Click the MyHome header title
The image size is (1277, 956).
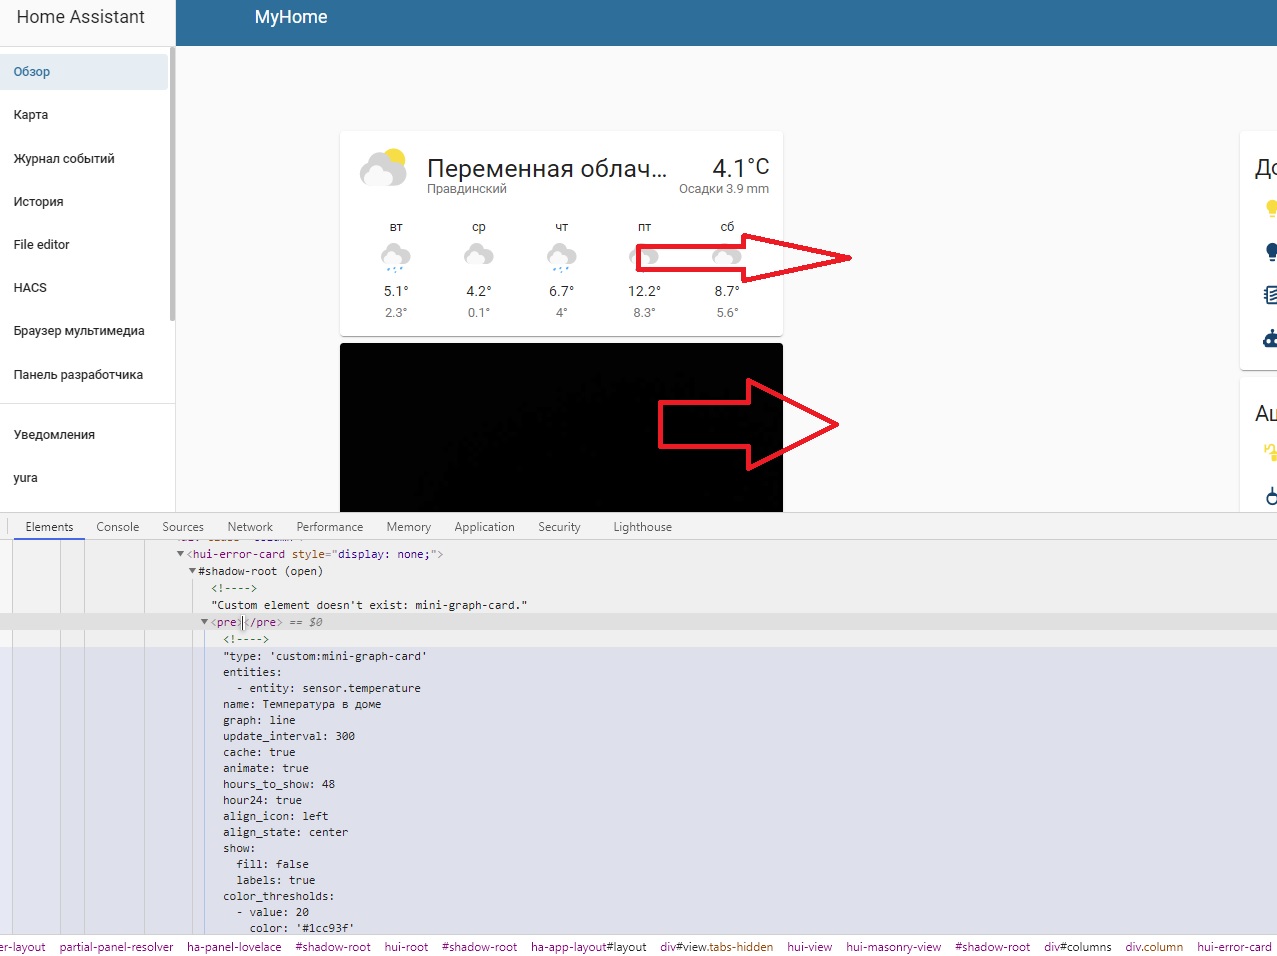point(291,17)
